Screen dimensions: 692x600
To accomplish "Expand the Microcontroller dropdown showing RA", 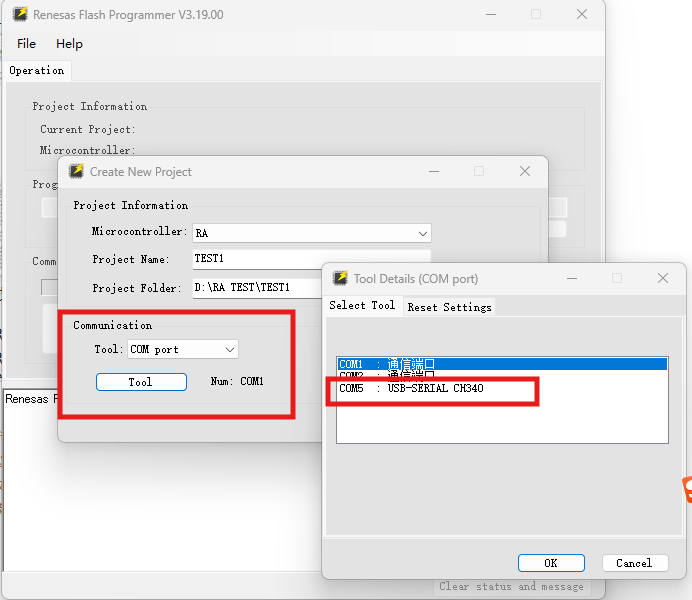I will pos(312,233).
